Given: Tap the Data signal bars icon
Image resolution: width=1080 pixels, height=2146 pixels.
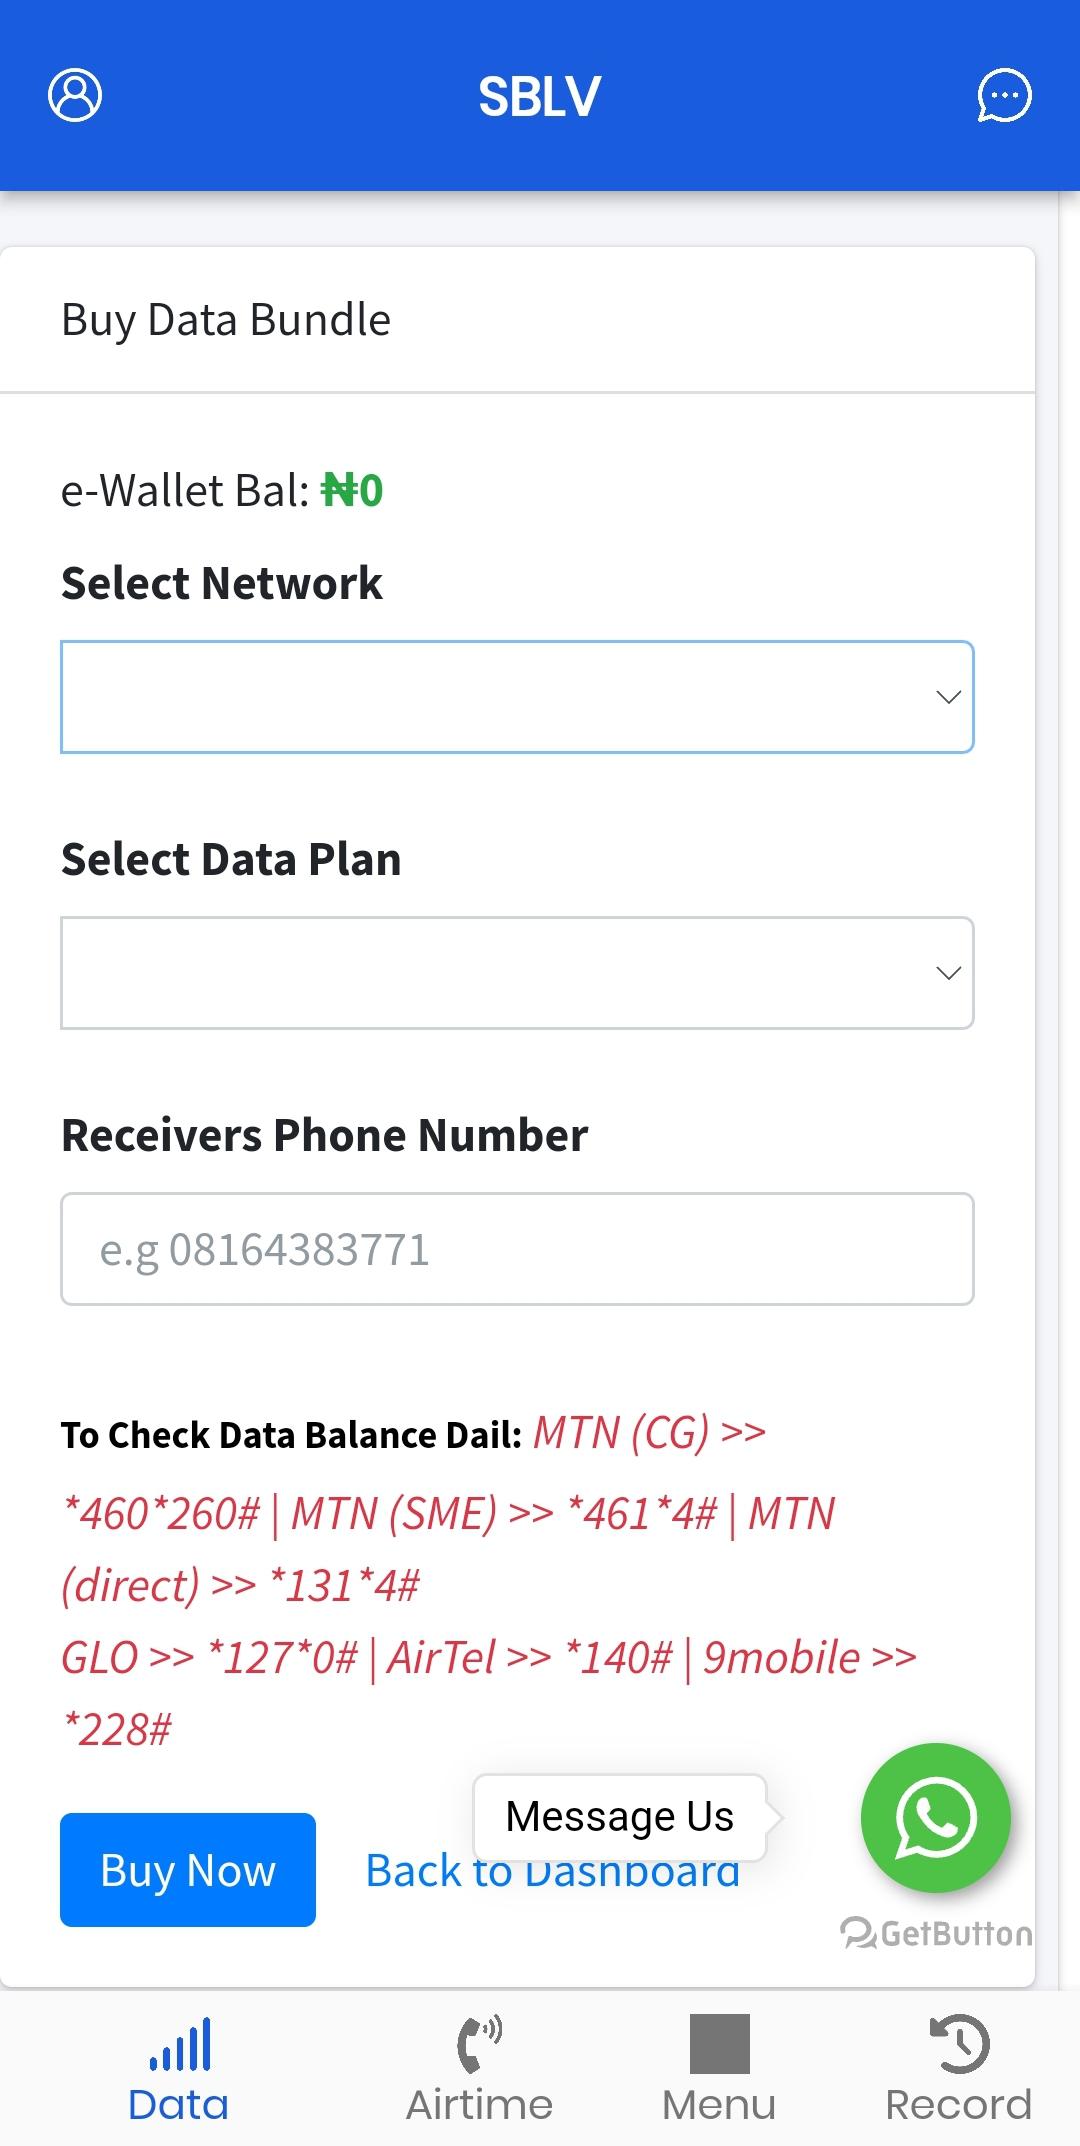Looking at the screenshot, I should (180, 2043).
